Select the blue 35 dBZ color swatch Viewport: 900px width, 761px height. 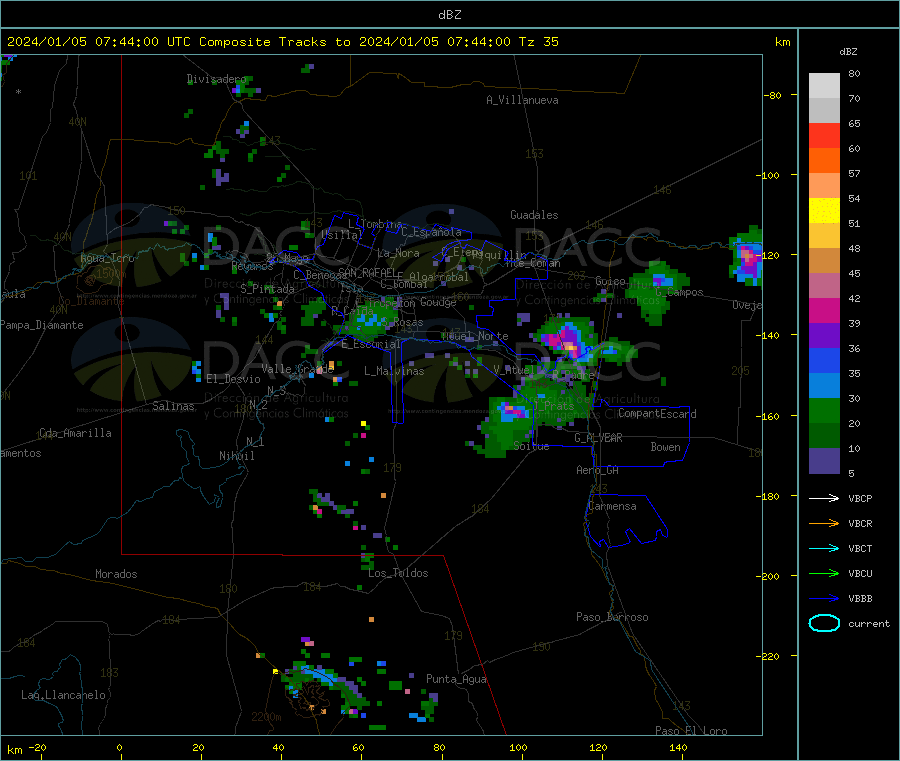(824, 360)
